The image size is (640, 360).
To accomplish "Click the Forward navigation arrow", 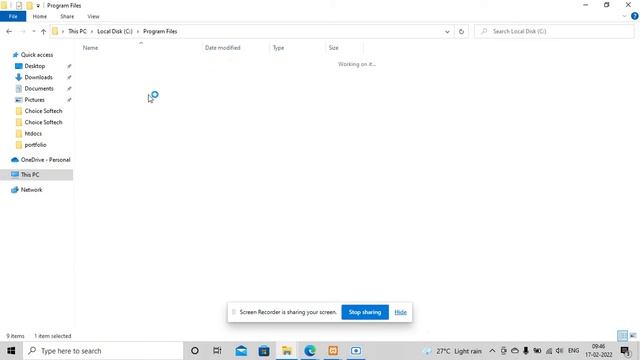I will tap(22, 31).
